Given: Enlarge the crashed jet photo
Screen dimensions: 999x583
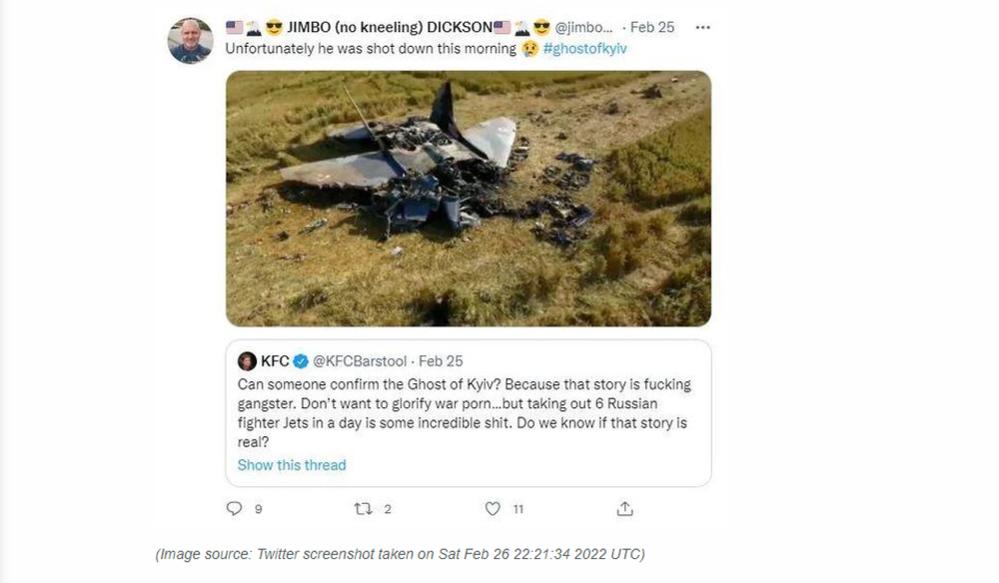Looking at the screenshot, I should (x=468, y=198).
